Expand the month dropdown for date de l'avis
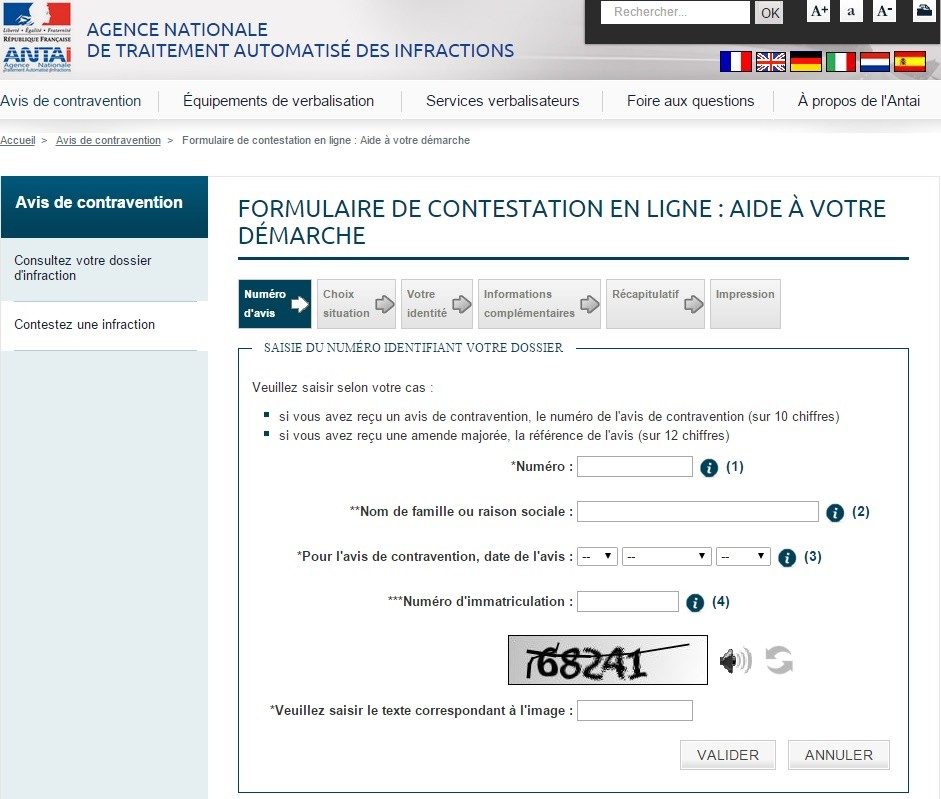This screenshot has width=941, height=799. coord(666,557)
